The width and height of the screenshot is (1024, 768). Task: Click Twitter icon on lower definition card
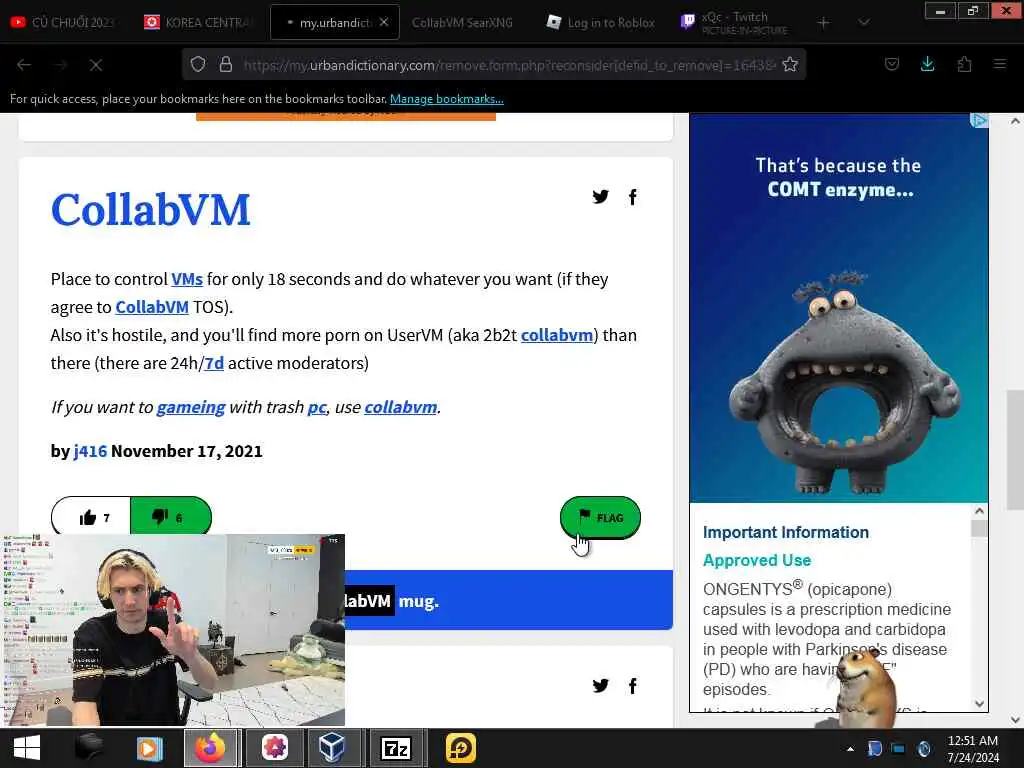(600, 685)
